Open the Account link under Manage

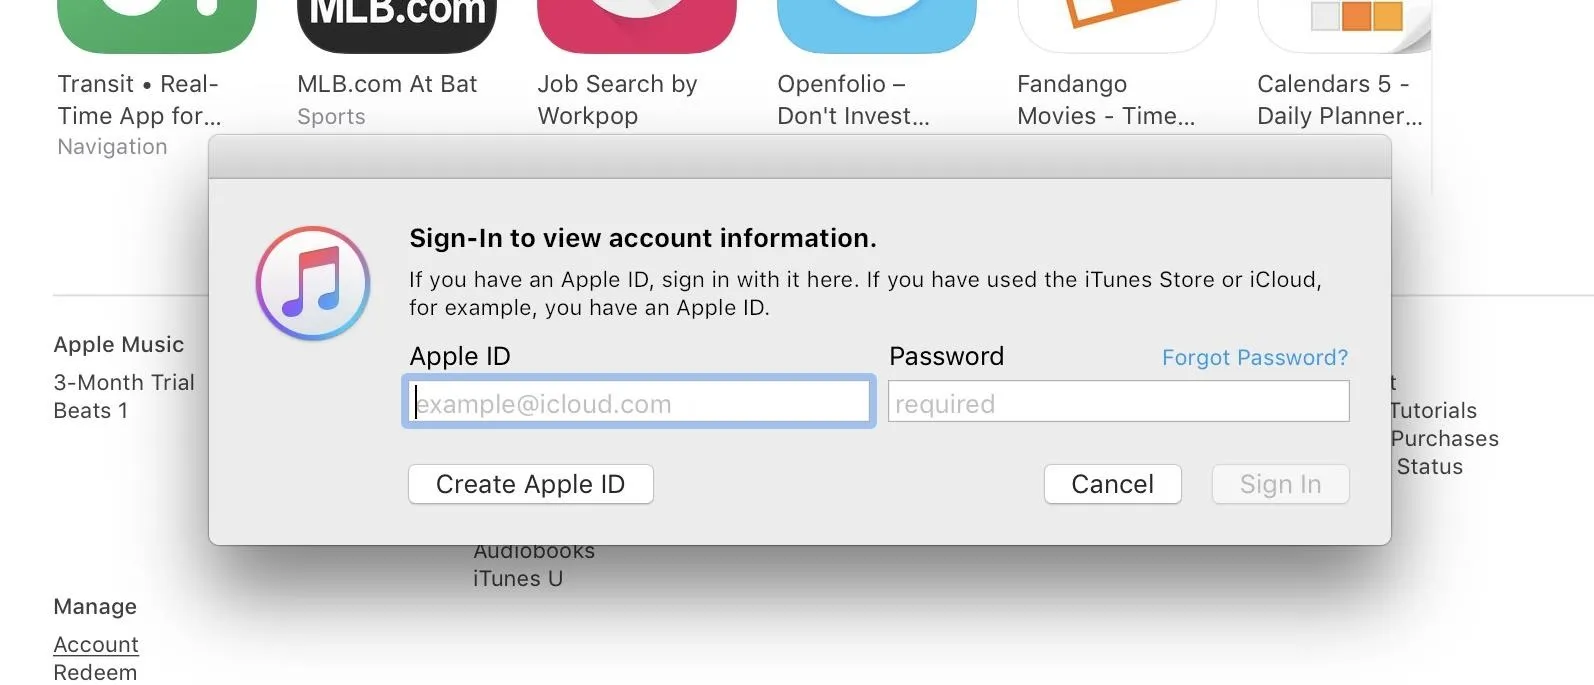(x=96, y=645)
